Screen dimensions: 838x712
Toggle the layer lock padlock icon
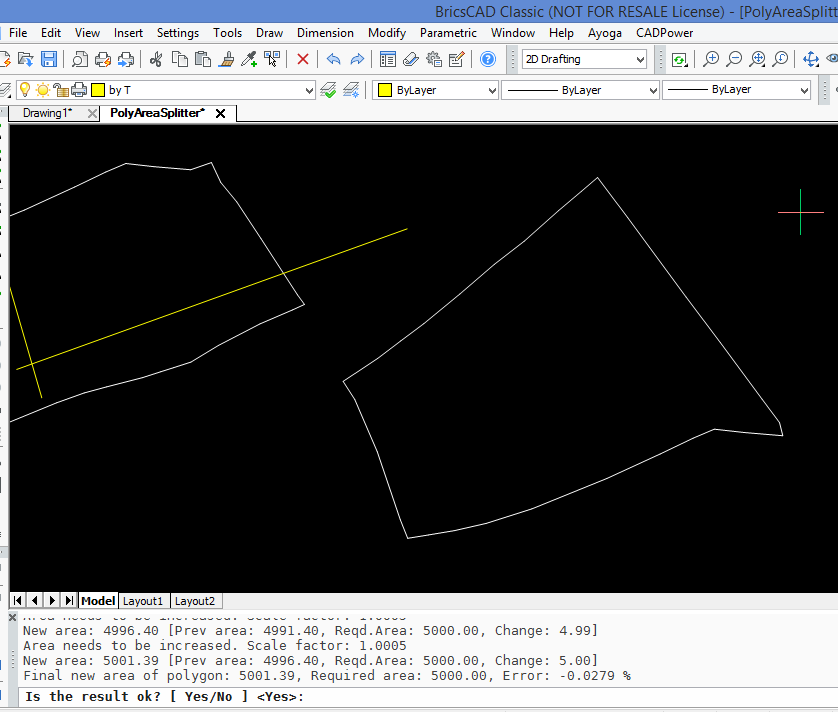pyautogui.click(x=60, y=90)
